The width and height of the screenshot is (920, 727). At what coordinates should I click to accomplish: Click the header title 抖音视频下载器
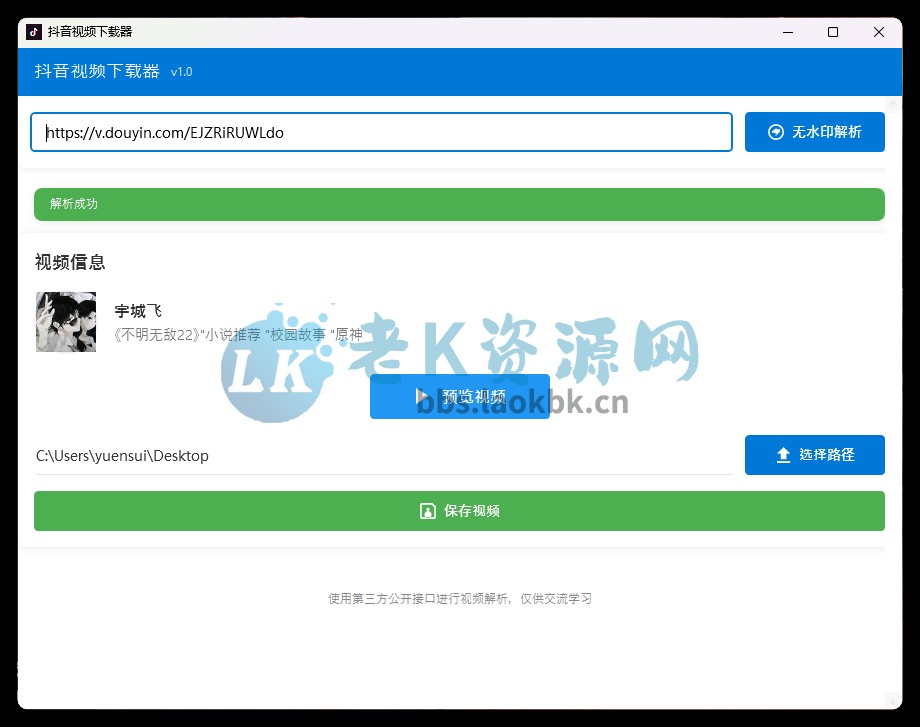click(97, 71)
